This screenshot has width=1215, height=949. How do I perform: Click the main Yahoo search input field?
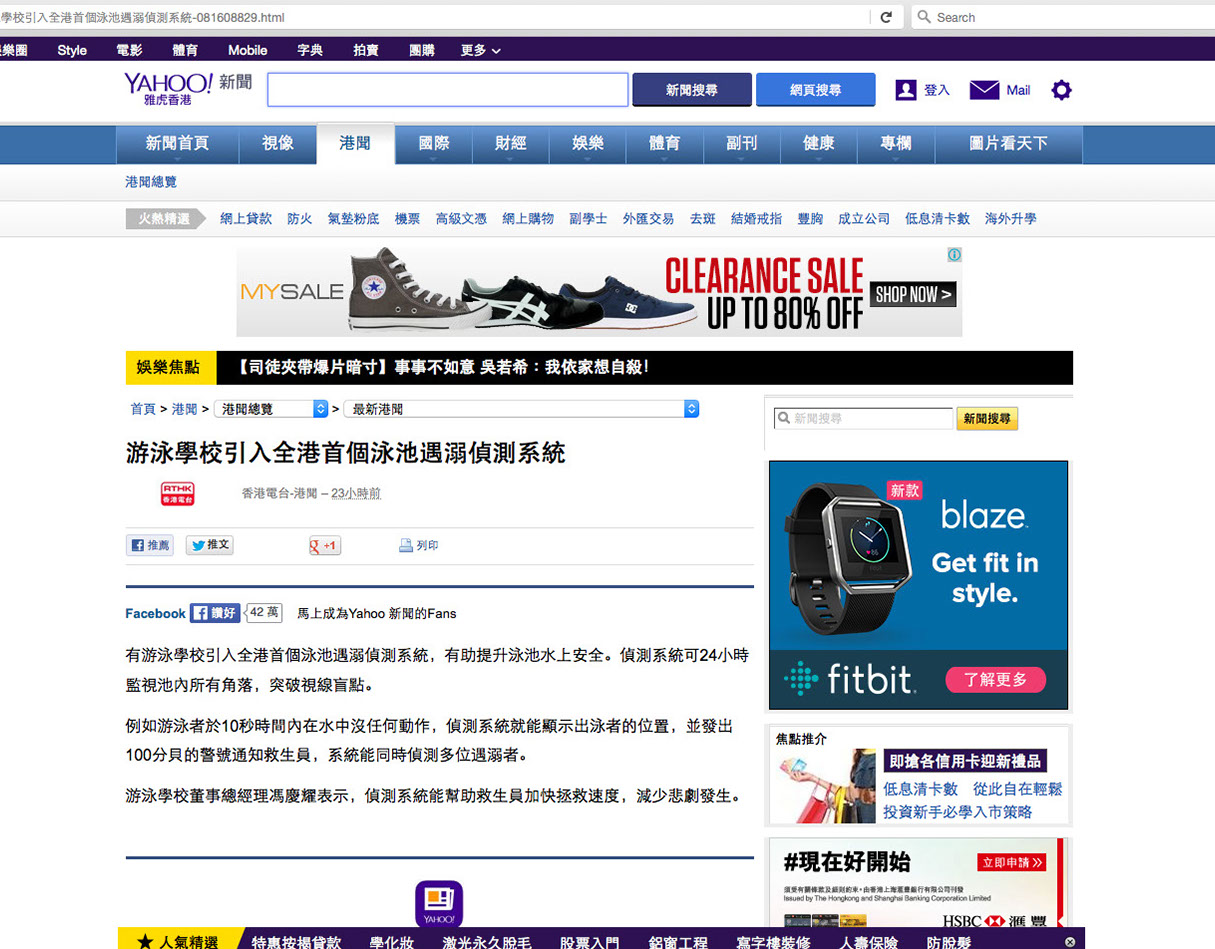[447, 90]
